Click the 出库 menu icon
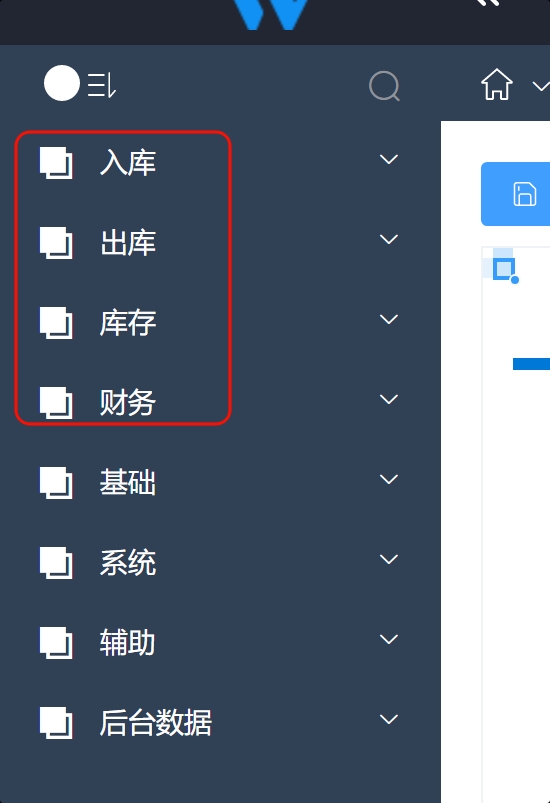Viewport: 550px width, 803px height. [x=56, y=243]
